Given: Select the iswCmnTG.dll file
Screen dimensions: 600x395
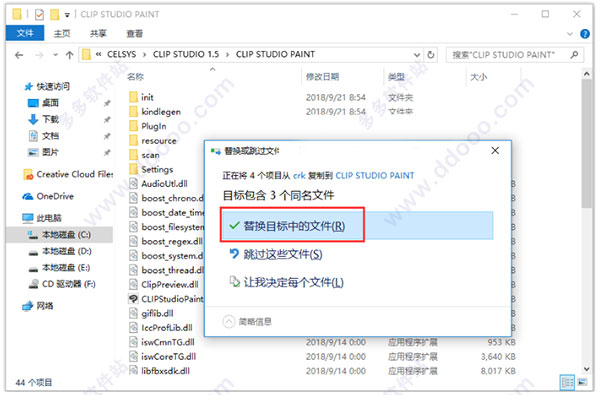Looking at the screenshot, I should (x=162, y=342).
